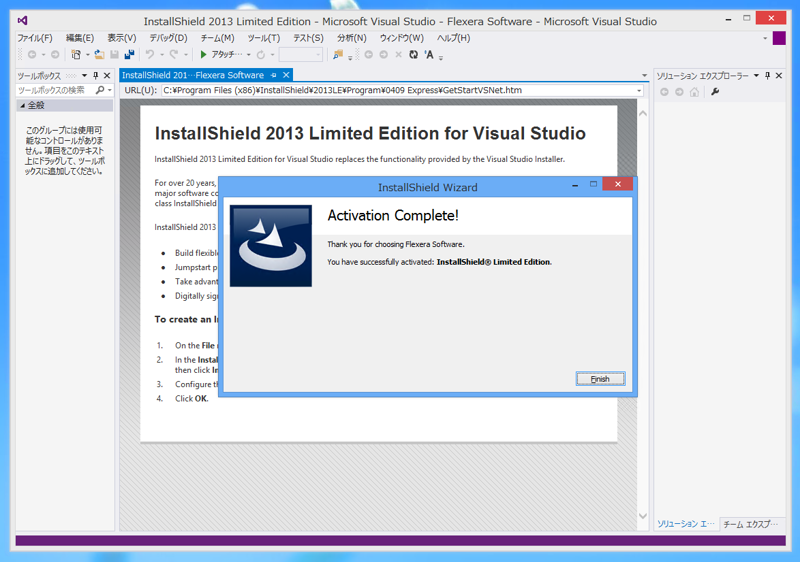Open the チーム(M) menu
This screenshot has width=800, height=562.
click(217, 38)
